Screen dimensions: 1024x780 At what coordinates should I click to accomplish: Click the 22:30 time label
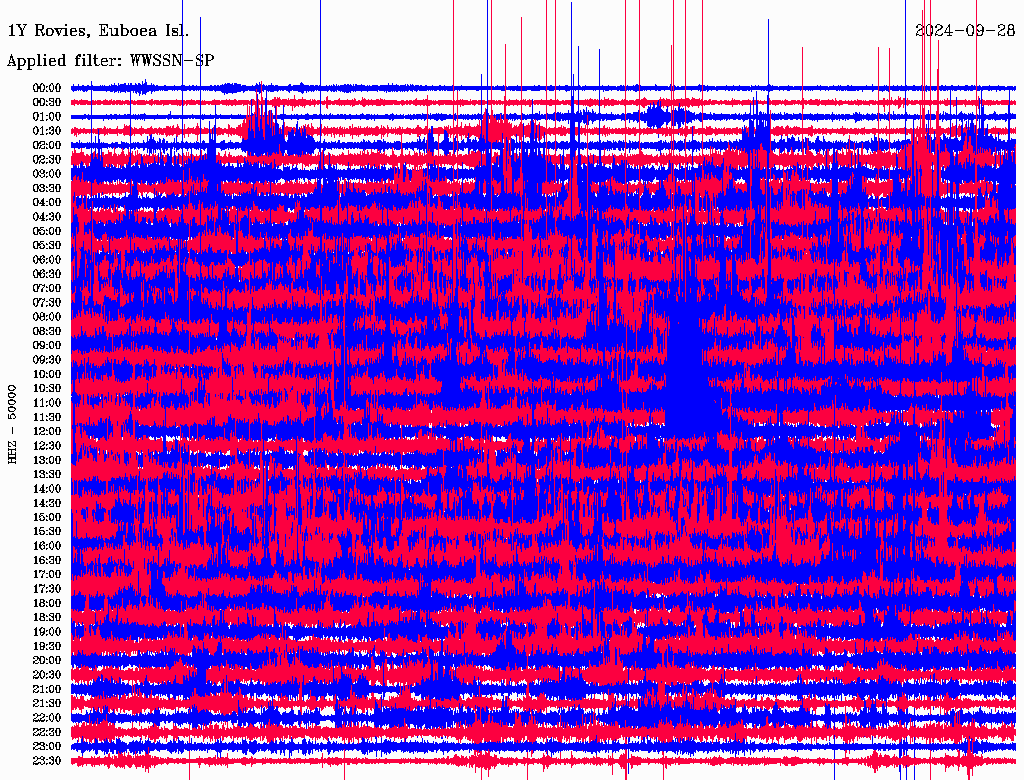tap(47, 732)
